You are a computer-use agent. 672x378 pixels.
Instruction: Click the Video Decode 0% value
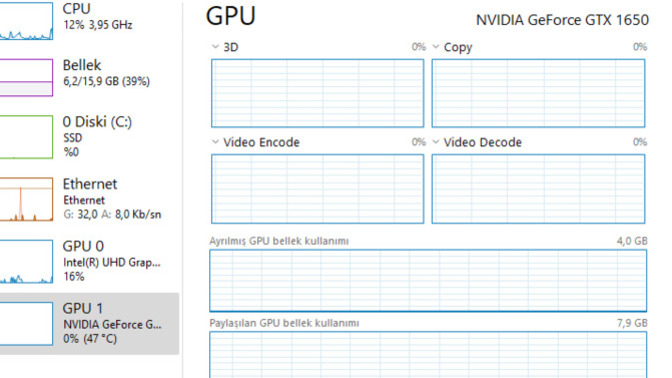pos(640,142)
